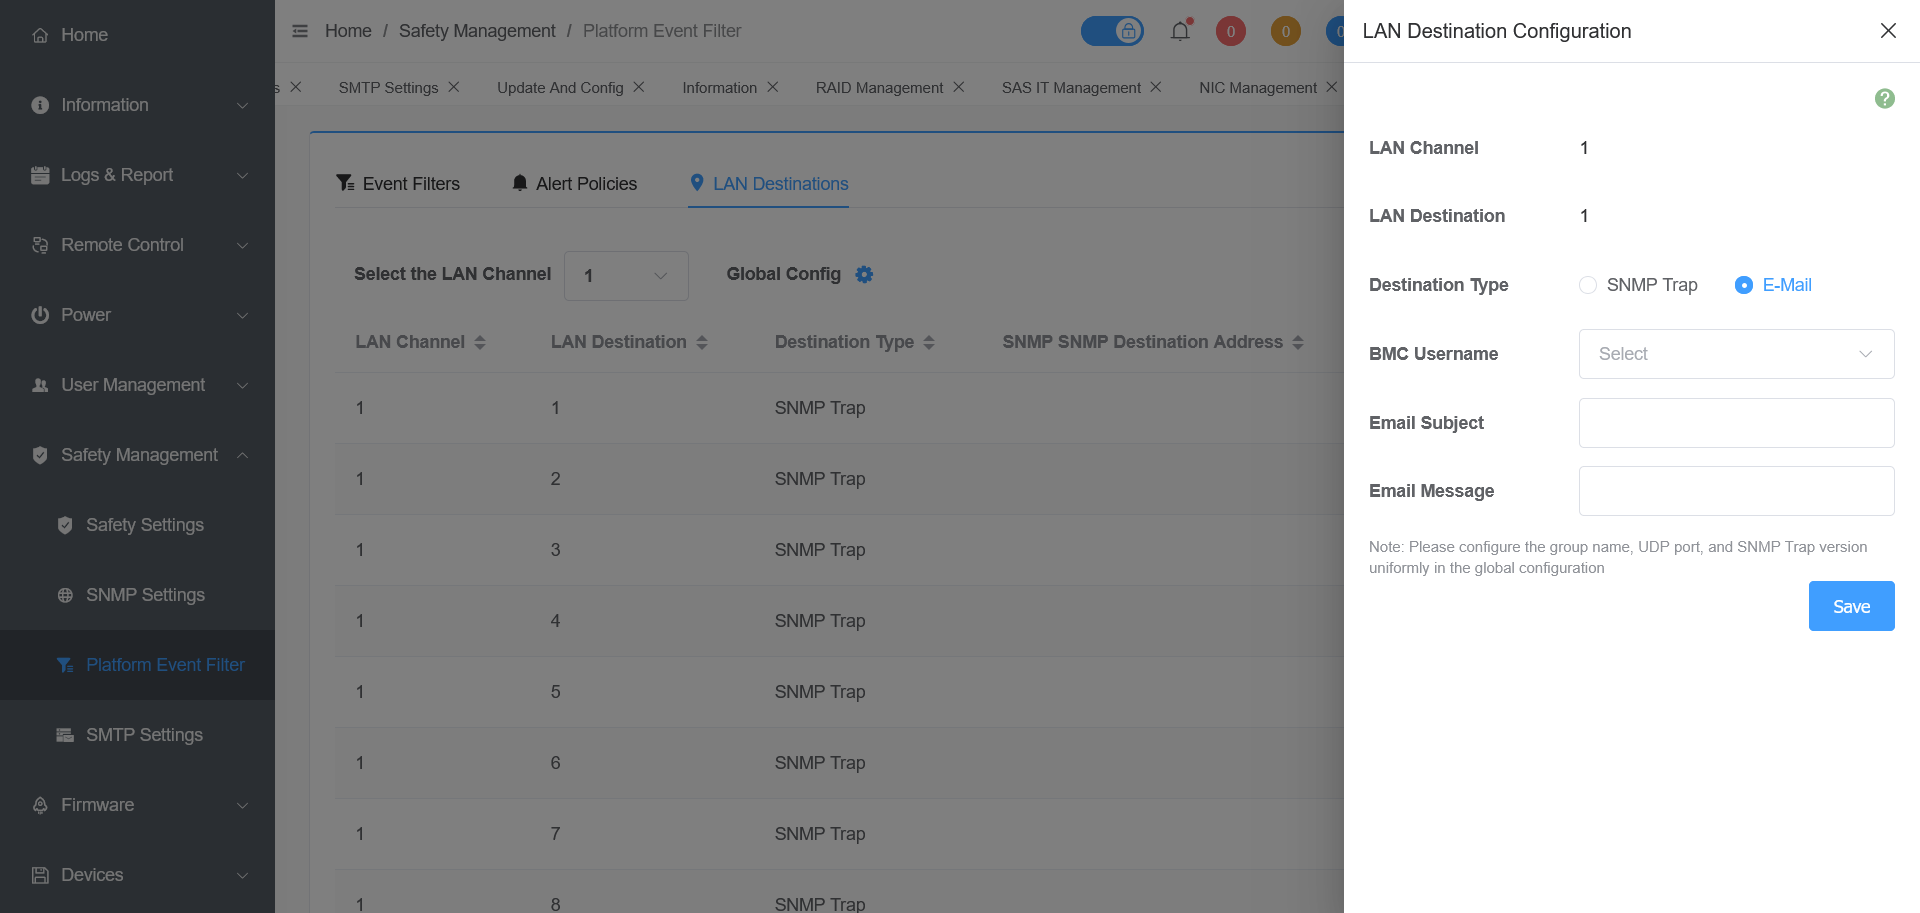Close the SMTP Settings tab
Viewport: 1920px width, 913px height.
coord(454,87)
